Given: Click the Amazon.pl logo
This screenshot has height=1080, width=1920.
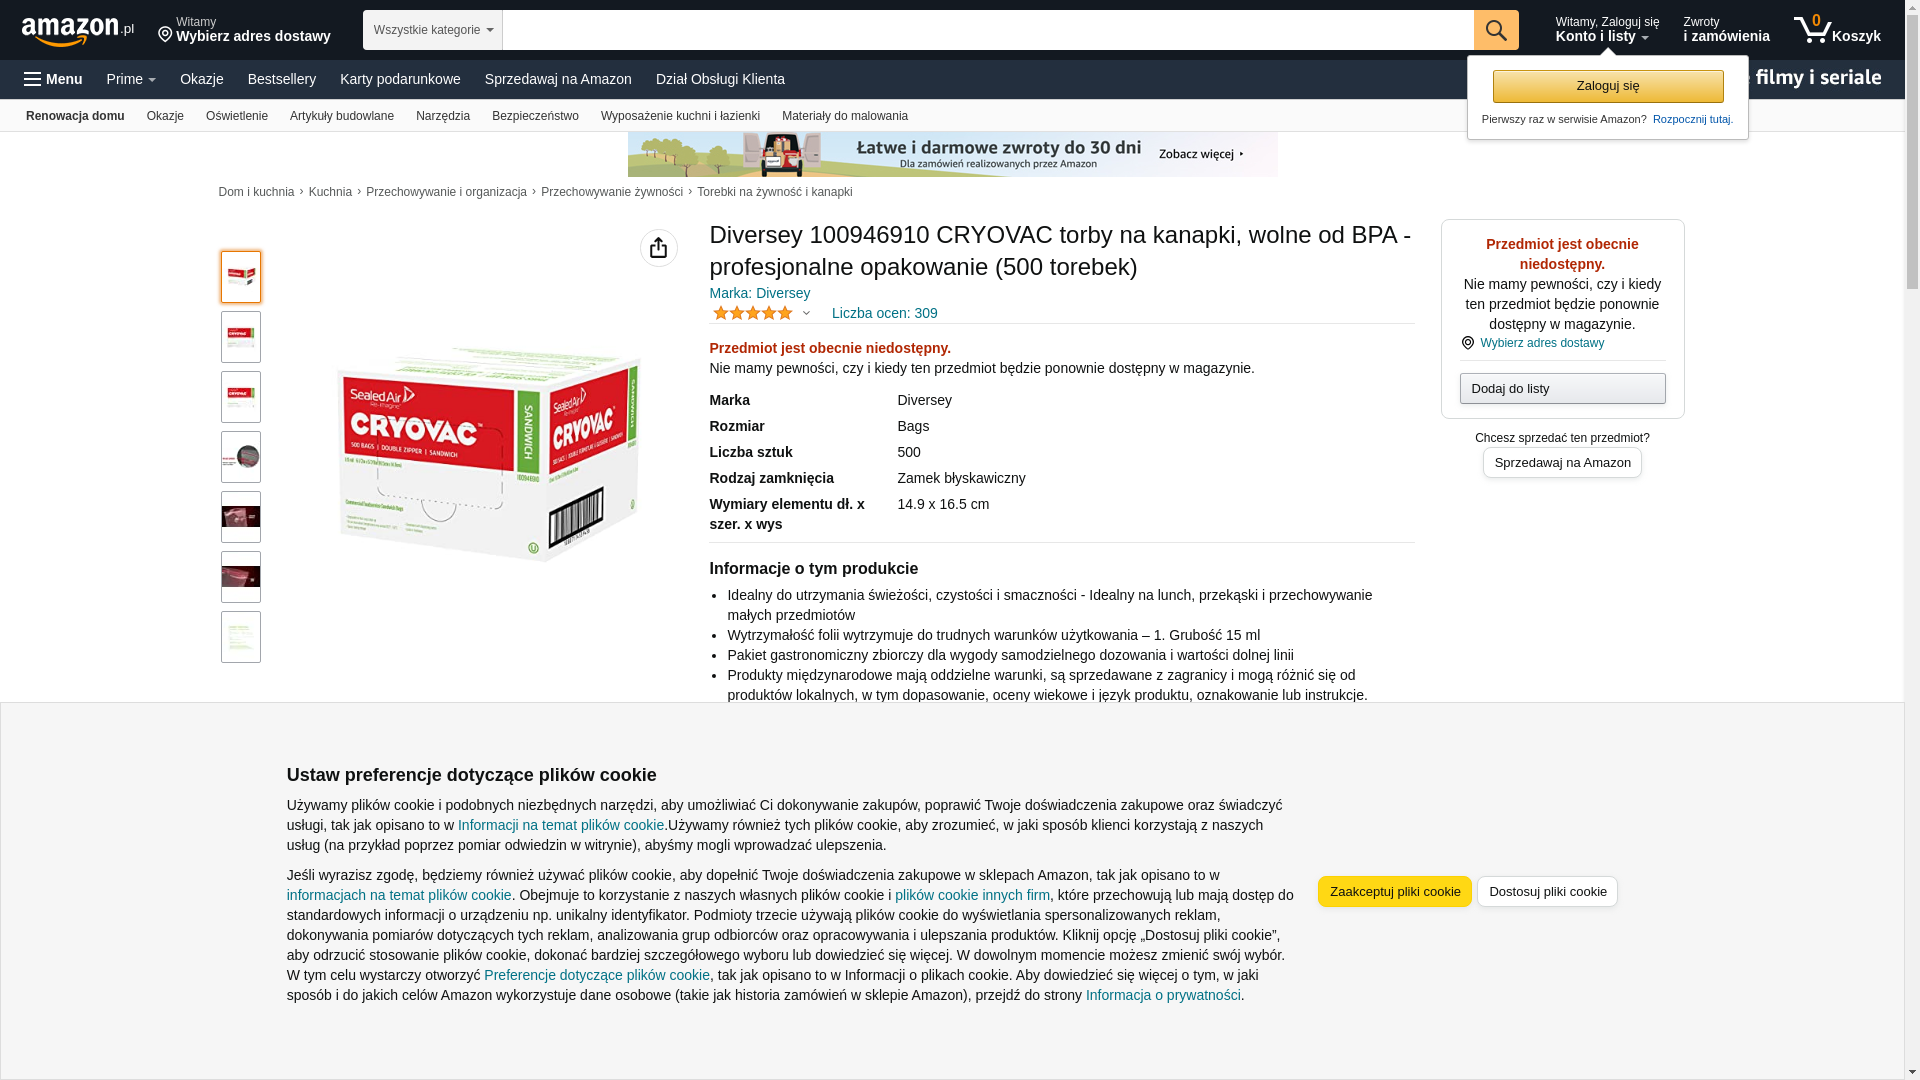Looking at the screenshot, I should (x=78, y=31).
